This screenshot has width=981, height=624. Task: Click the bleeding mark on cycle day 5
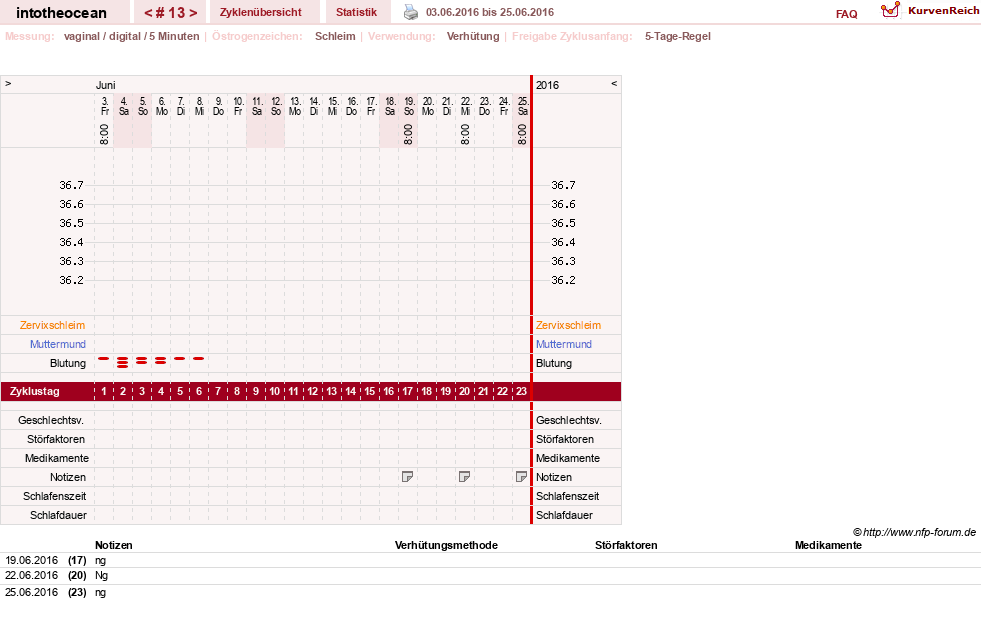pyautogui.click(x=180, y=359)
